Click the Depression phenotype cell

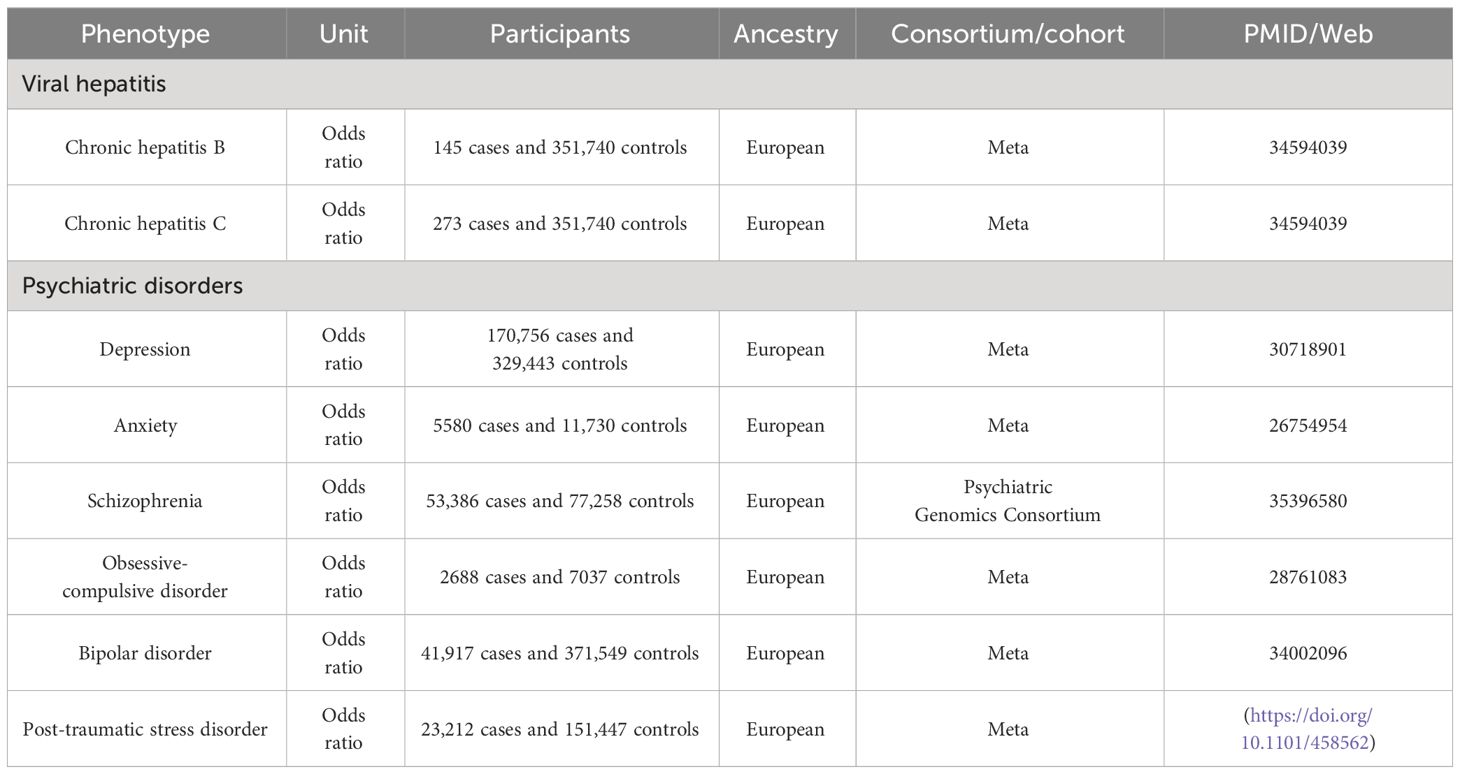click(146, 349)
